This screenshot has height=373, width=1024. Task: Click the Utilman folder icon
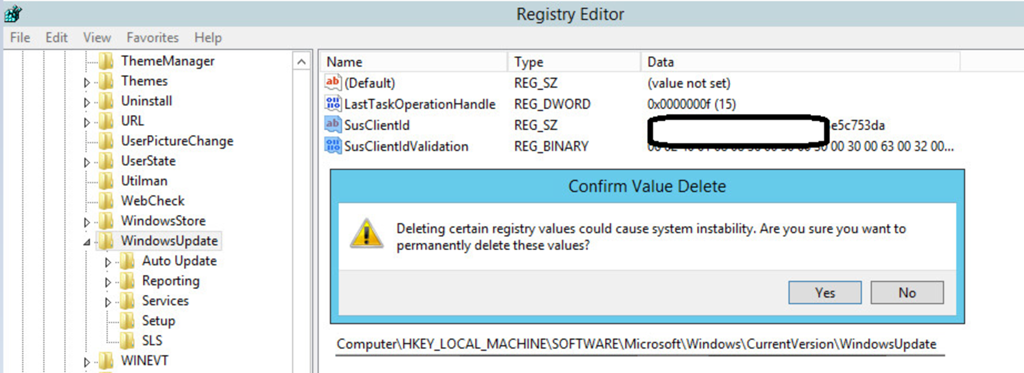click(x=107, y=181)
